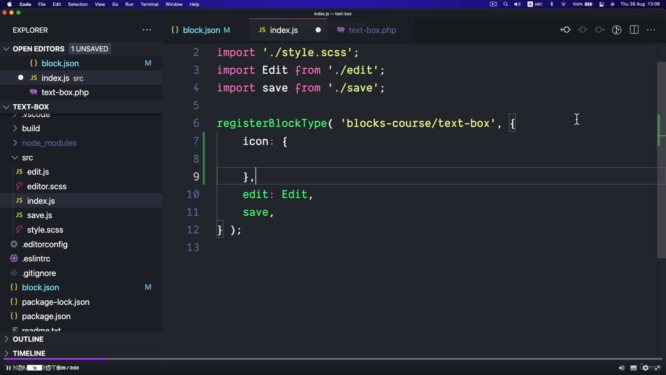Click JSON icon beside package.json
Viewport: 666px width, 375px height.
tap(14, 316)
